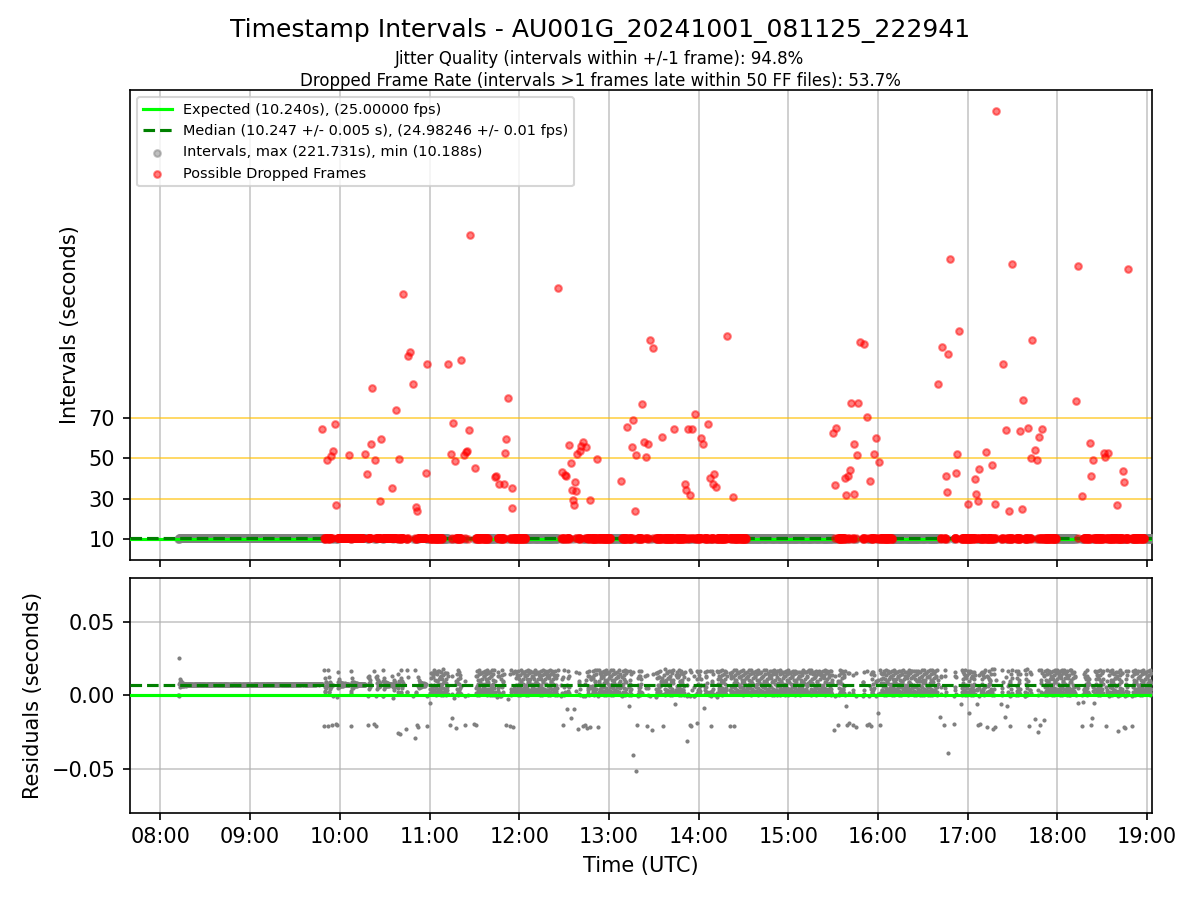Click the 13:00 time tick label
The height and width of the screenshot is (900, 1200).
coord(609,833)
